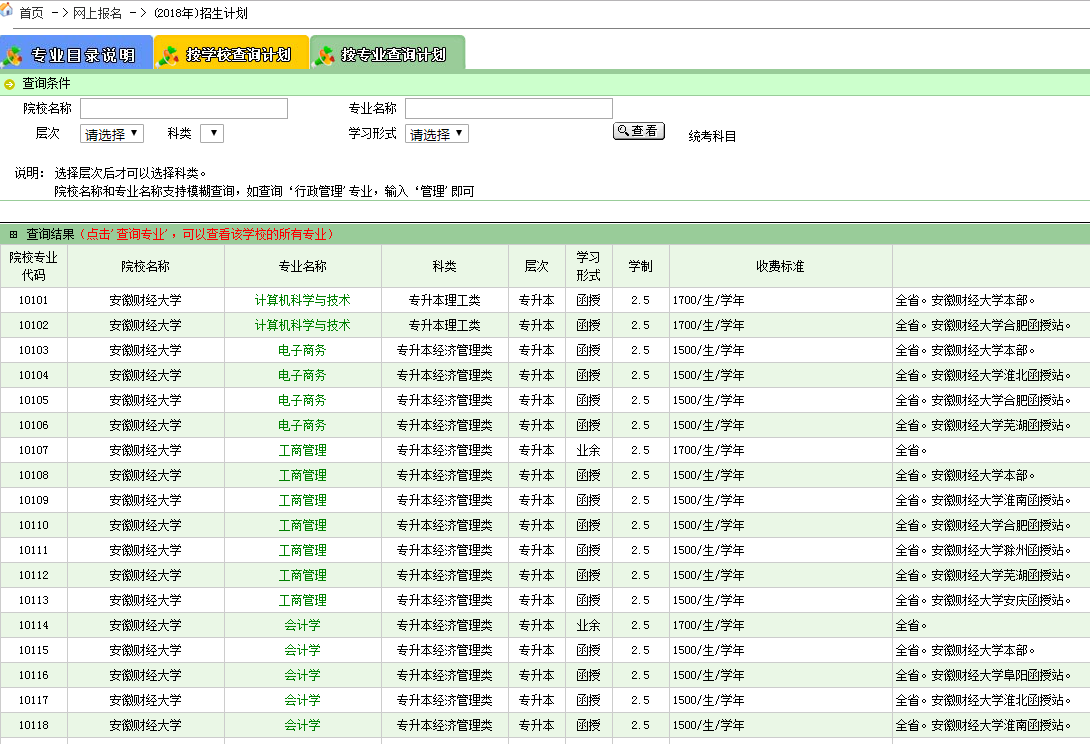Switch to 专业目录说明 tab

(76, 54)
